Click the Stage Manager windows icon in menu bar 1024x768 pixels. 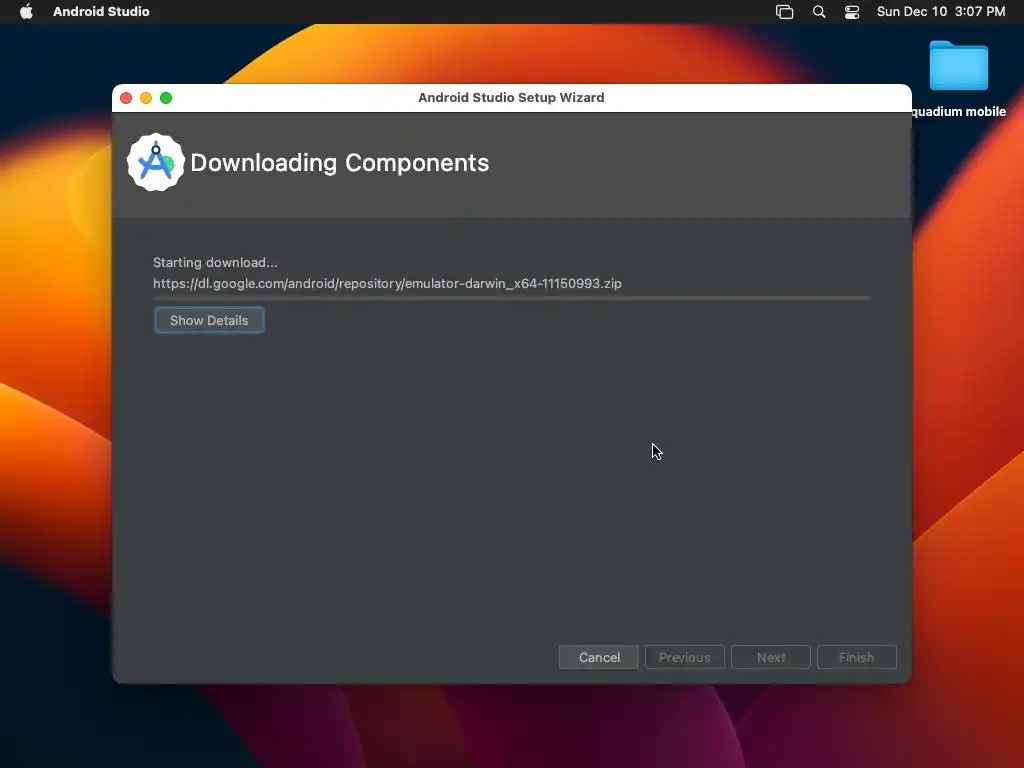[784, 11]
